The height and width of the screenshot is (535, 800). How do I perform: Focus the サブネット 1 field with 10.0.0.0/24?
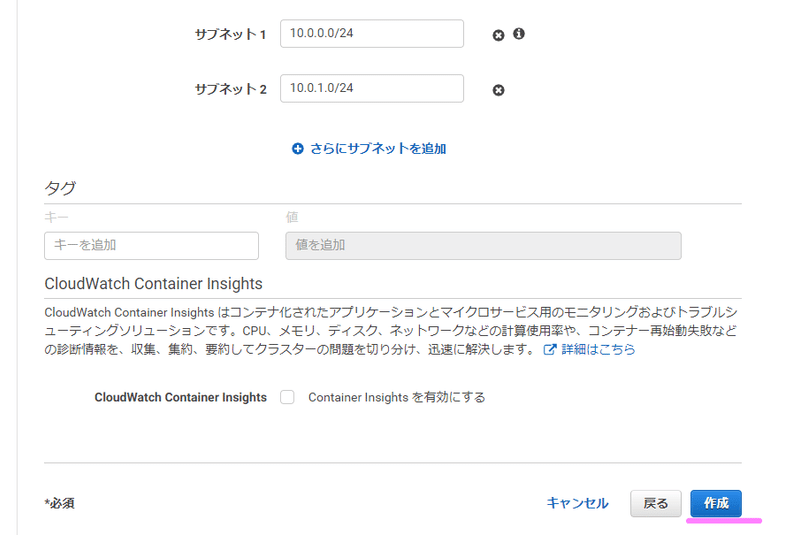coord(372,34)
